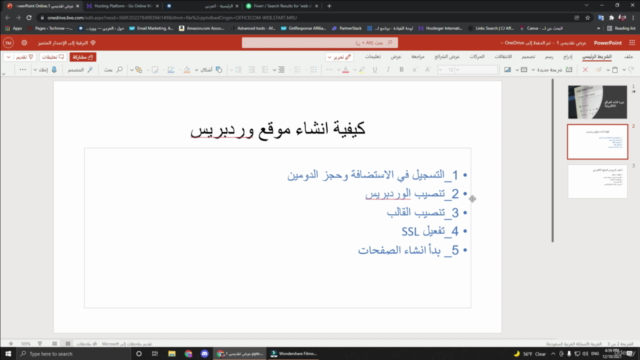The width and height of the screenshot is (640, 360).
Task: Click the quick styles icon
Action: point(155,70)
